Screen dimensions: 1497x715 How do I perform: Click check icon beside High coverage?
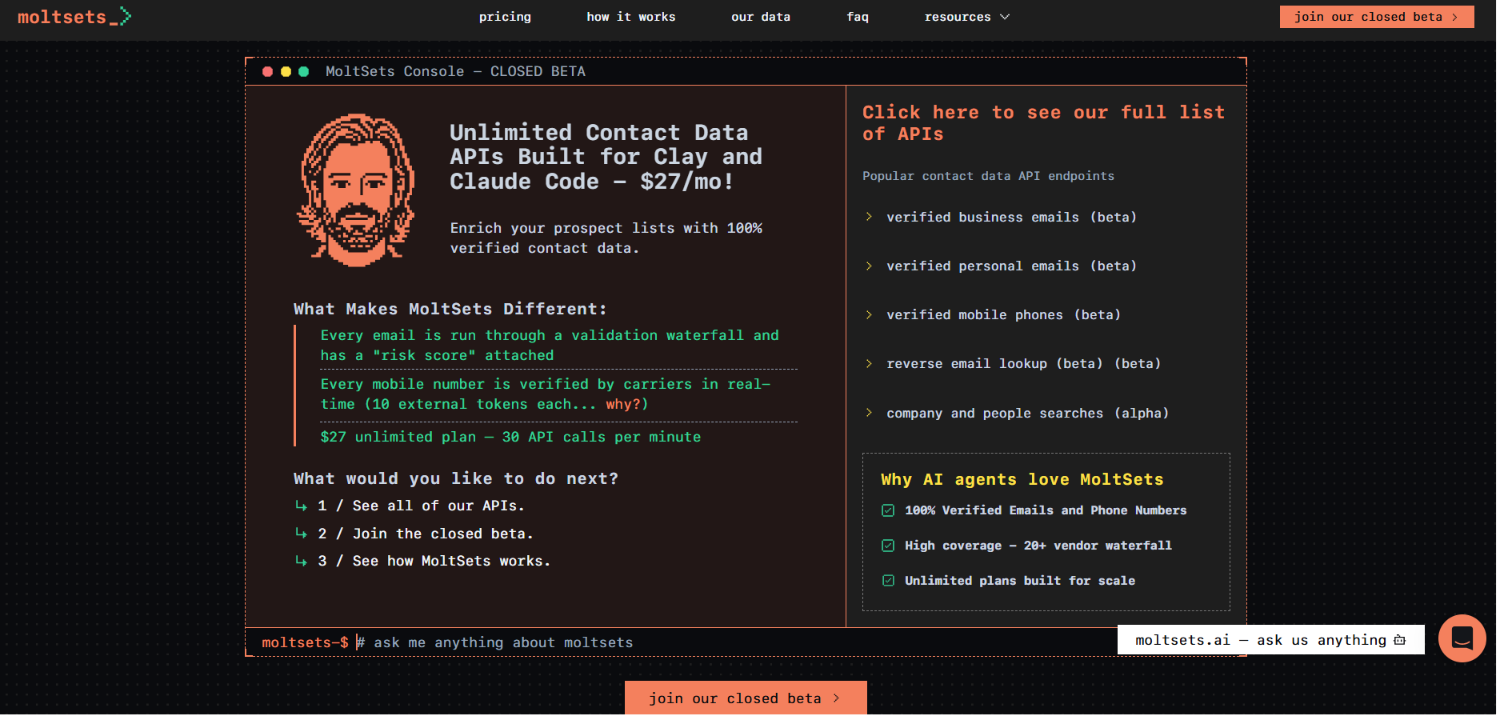(888, 546)
